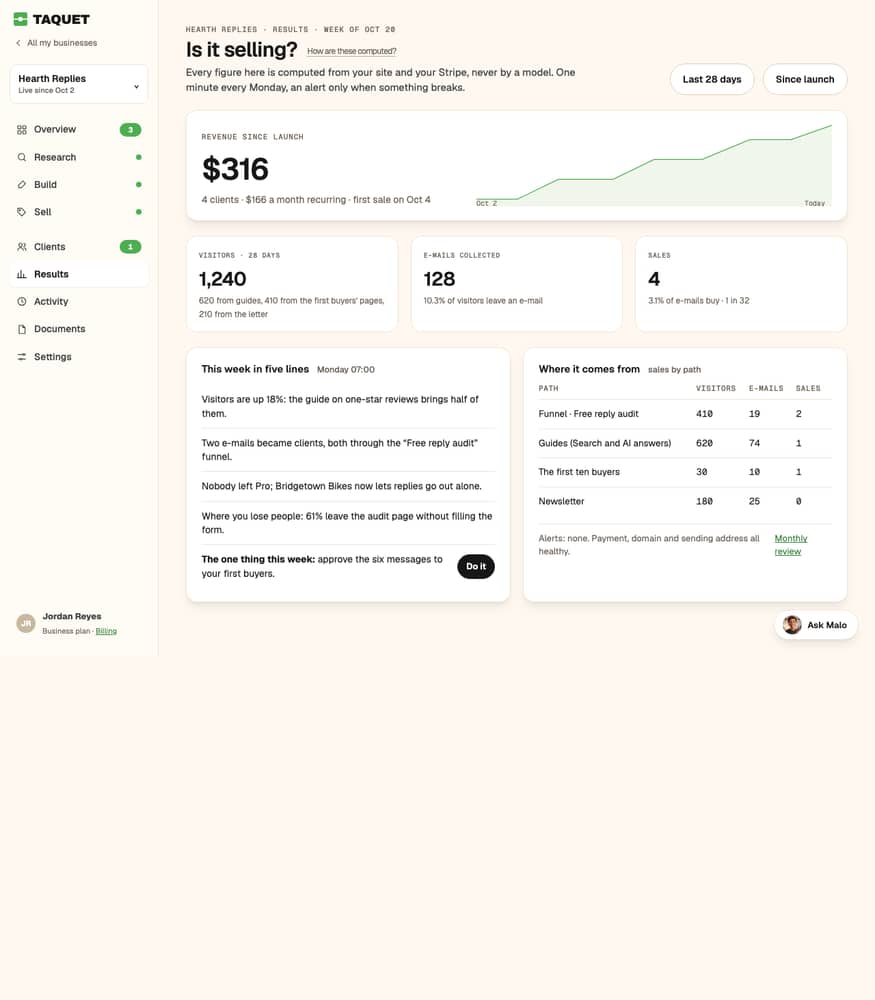Click the green badge on Overview

tap(130, 129)
